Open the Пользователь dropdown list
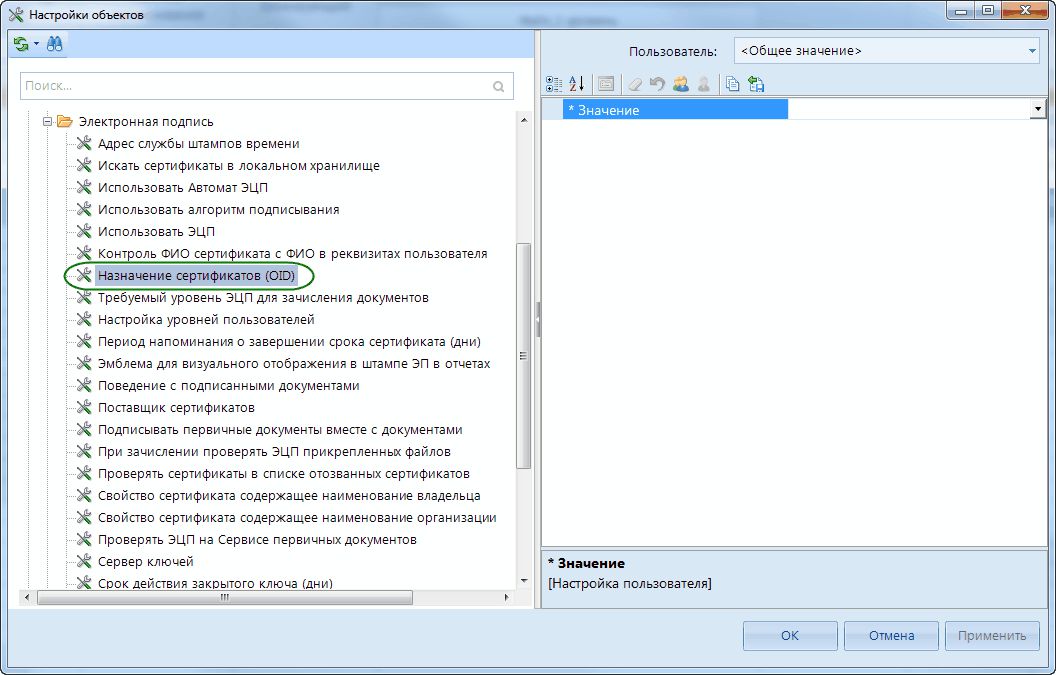 pos(1032,50)
